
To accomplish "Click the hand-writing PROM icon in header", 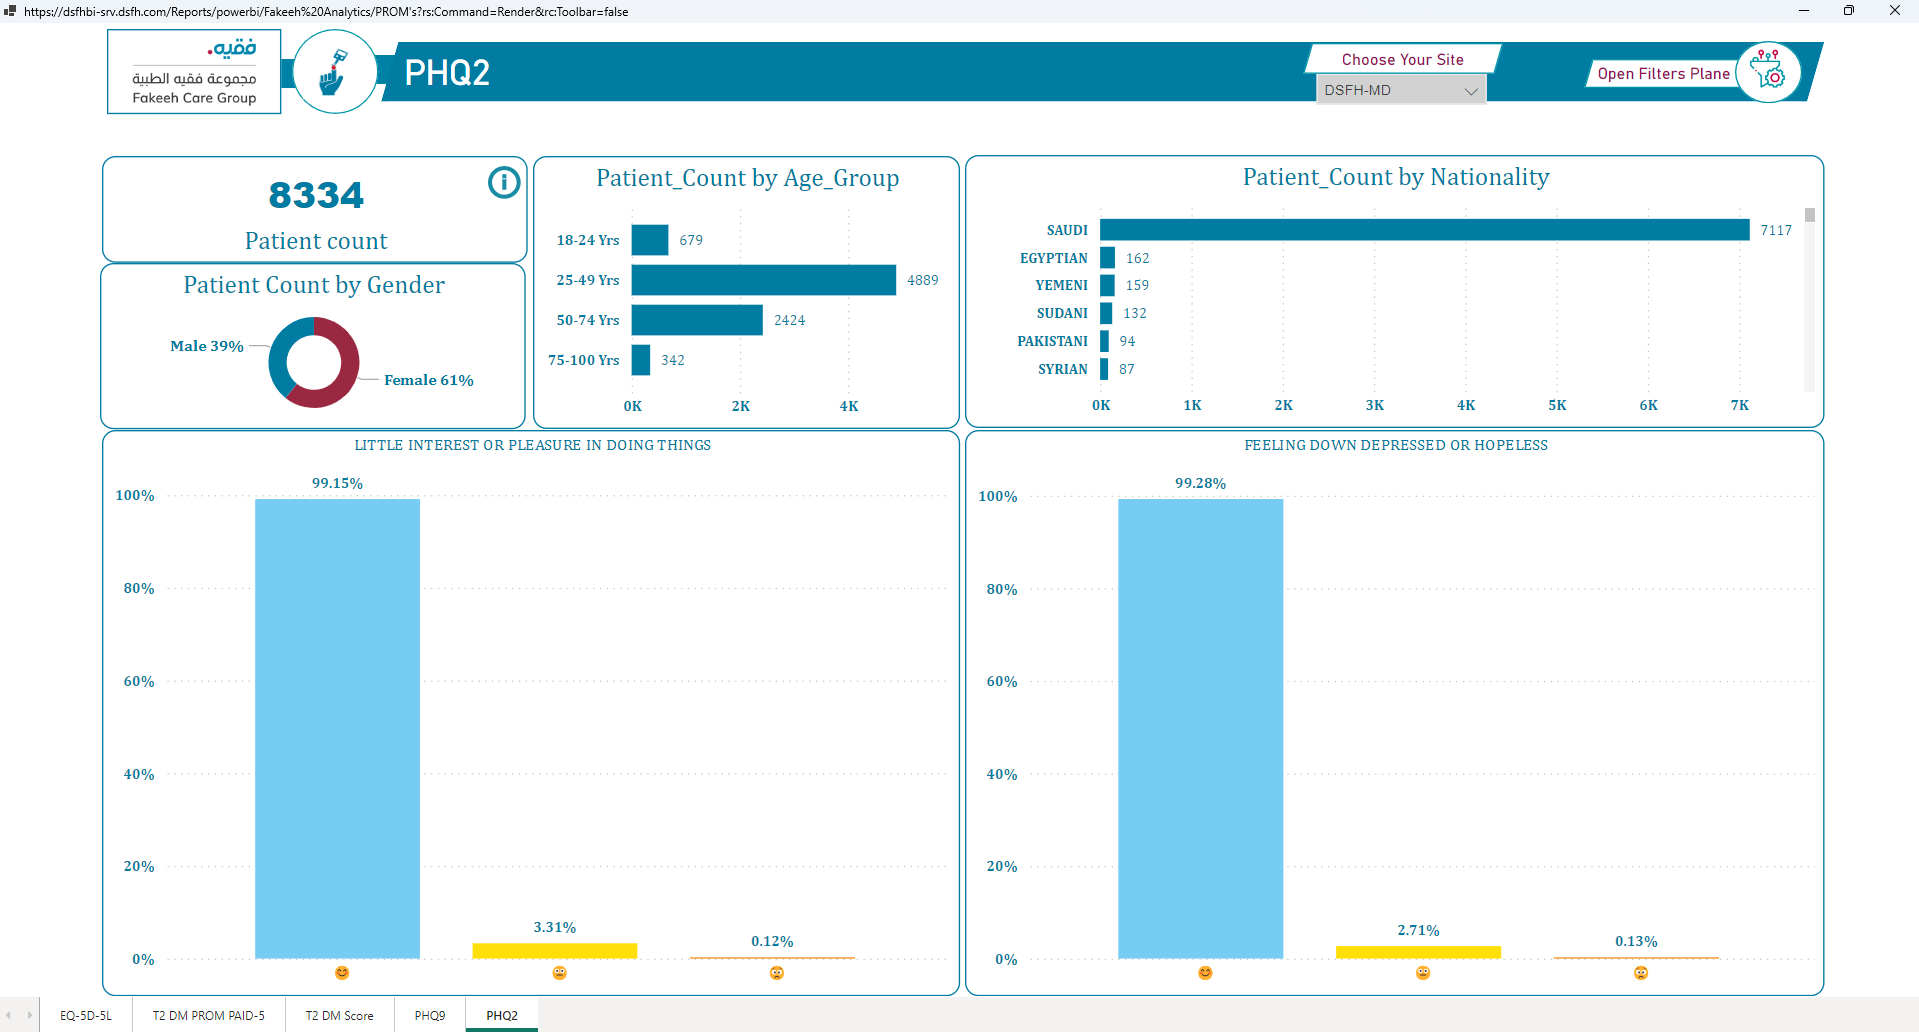I will pos(335,72).
